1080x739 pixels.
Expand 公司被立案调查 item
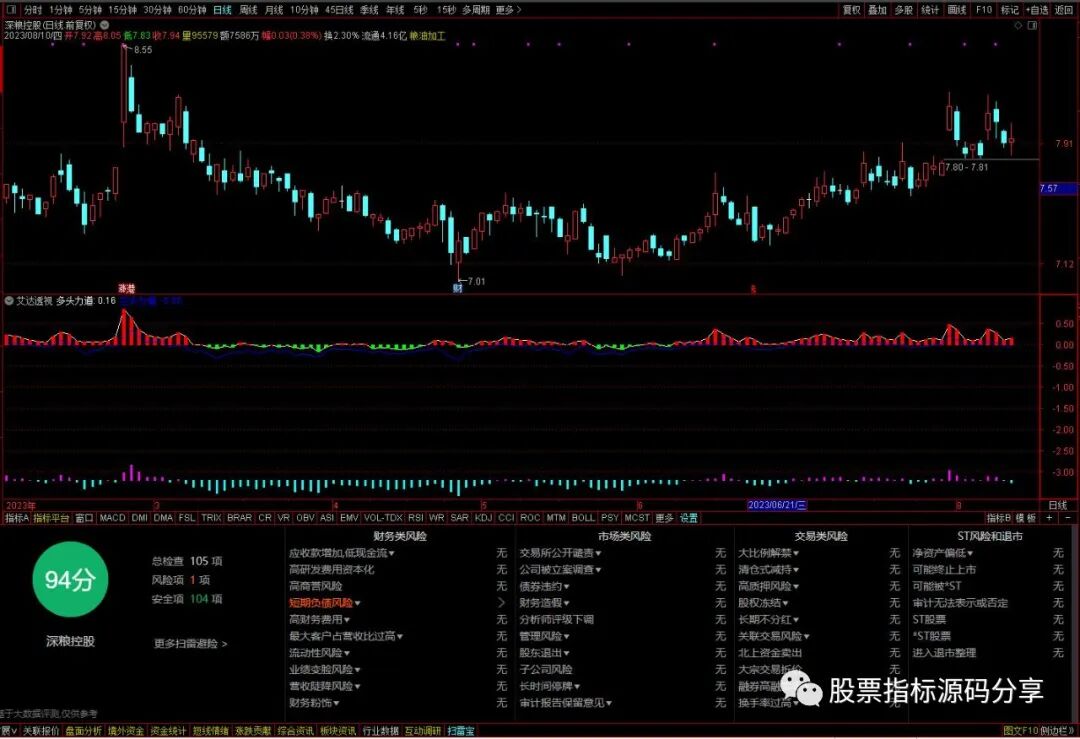pos(560,570)
